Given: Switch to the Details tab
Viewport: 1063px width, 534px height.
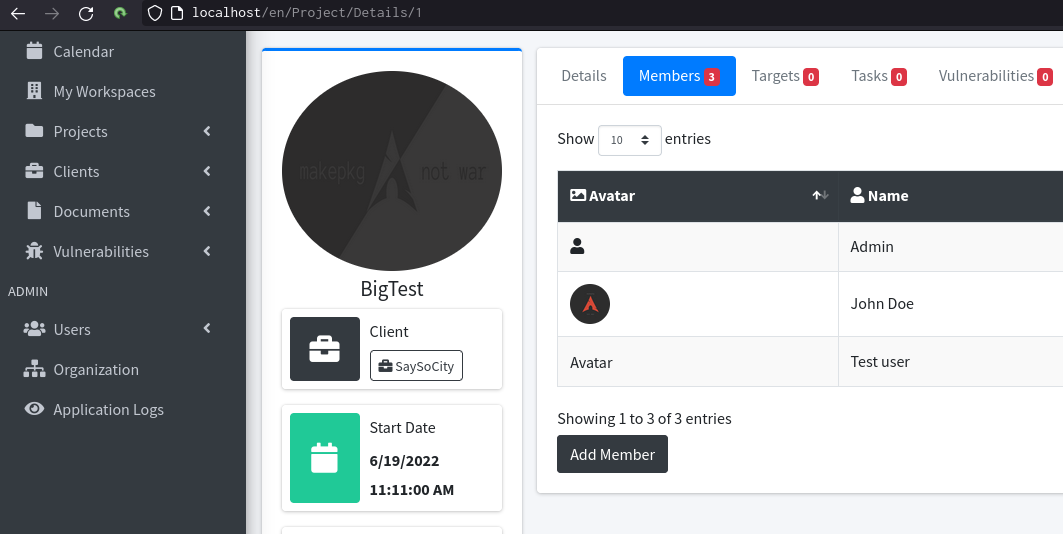Looking at the screenshot, I should tap(584, 76).
